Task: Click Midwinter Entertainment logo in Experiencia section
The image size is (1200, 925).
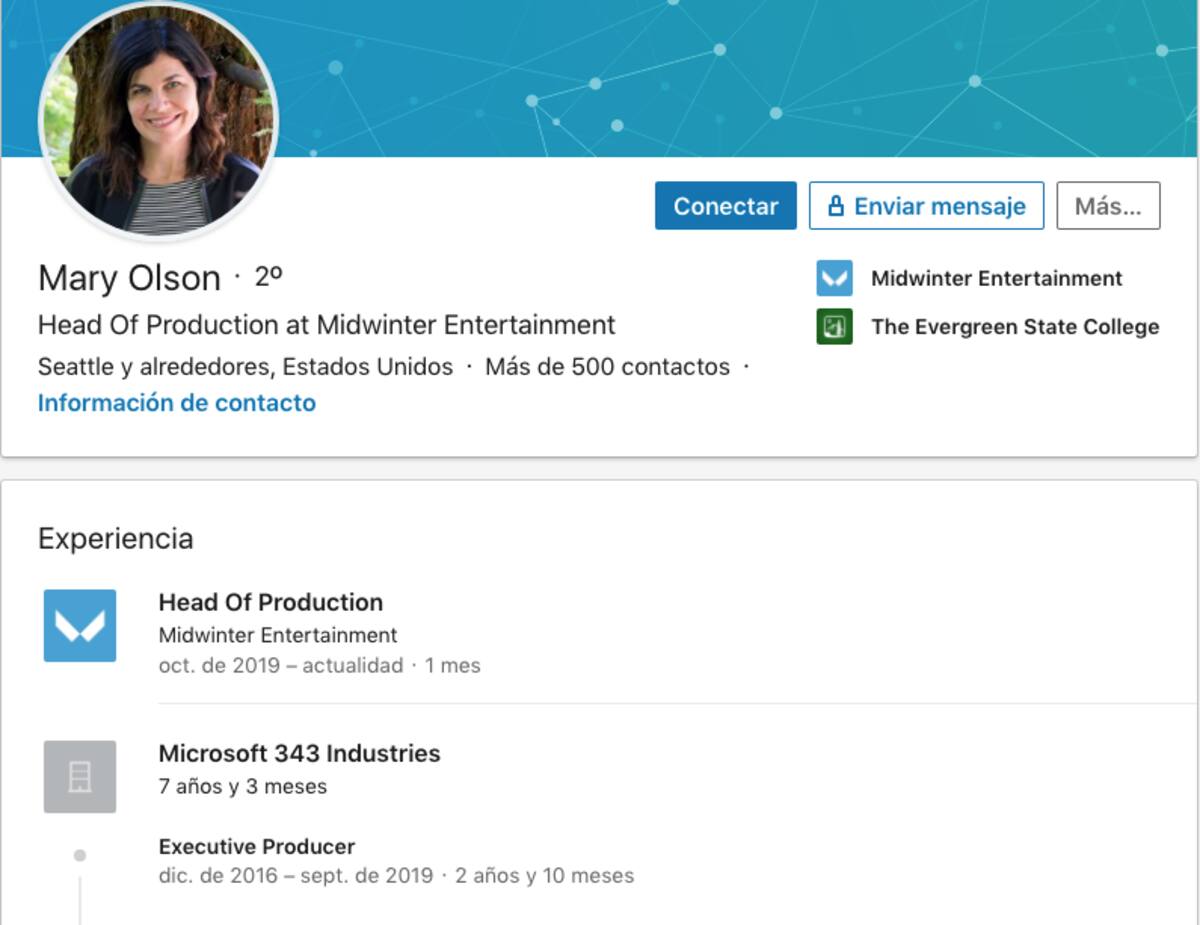Action: pyautogui.click(x=80, y=625)
